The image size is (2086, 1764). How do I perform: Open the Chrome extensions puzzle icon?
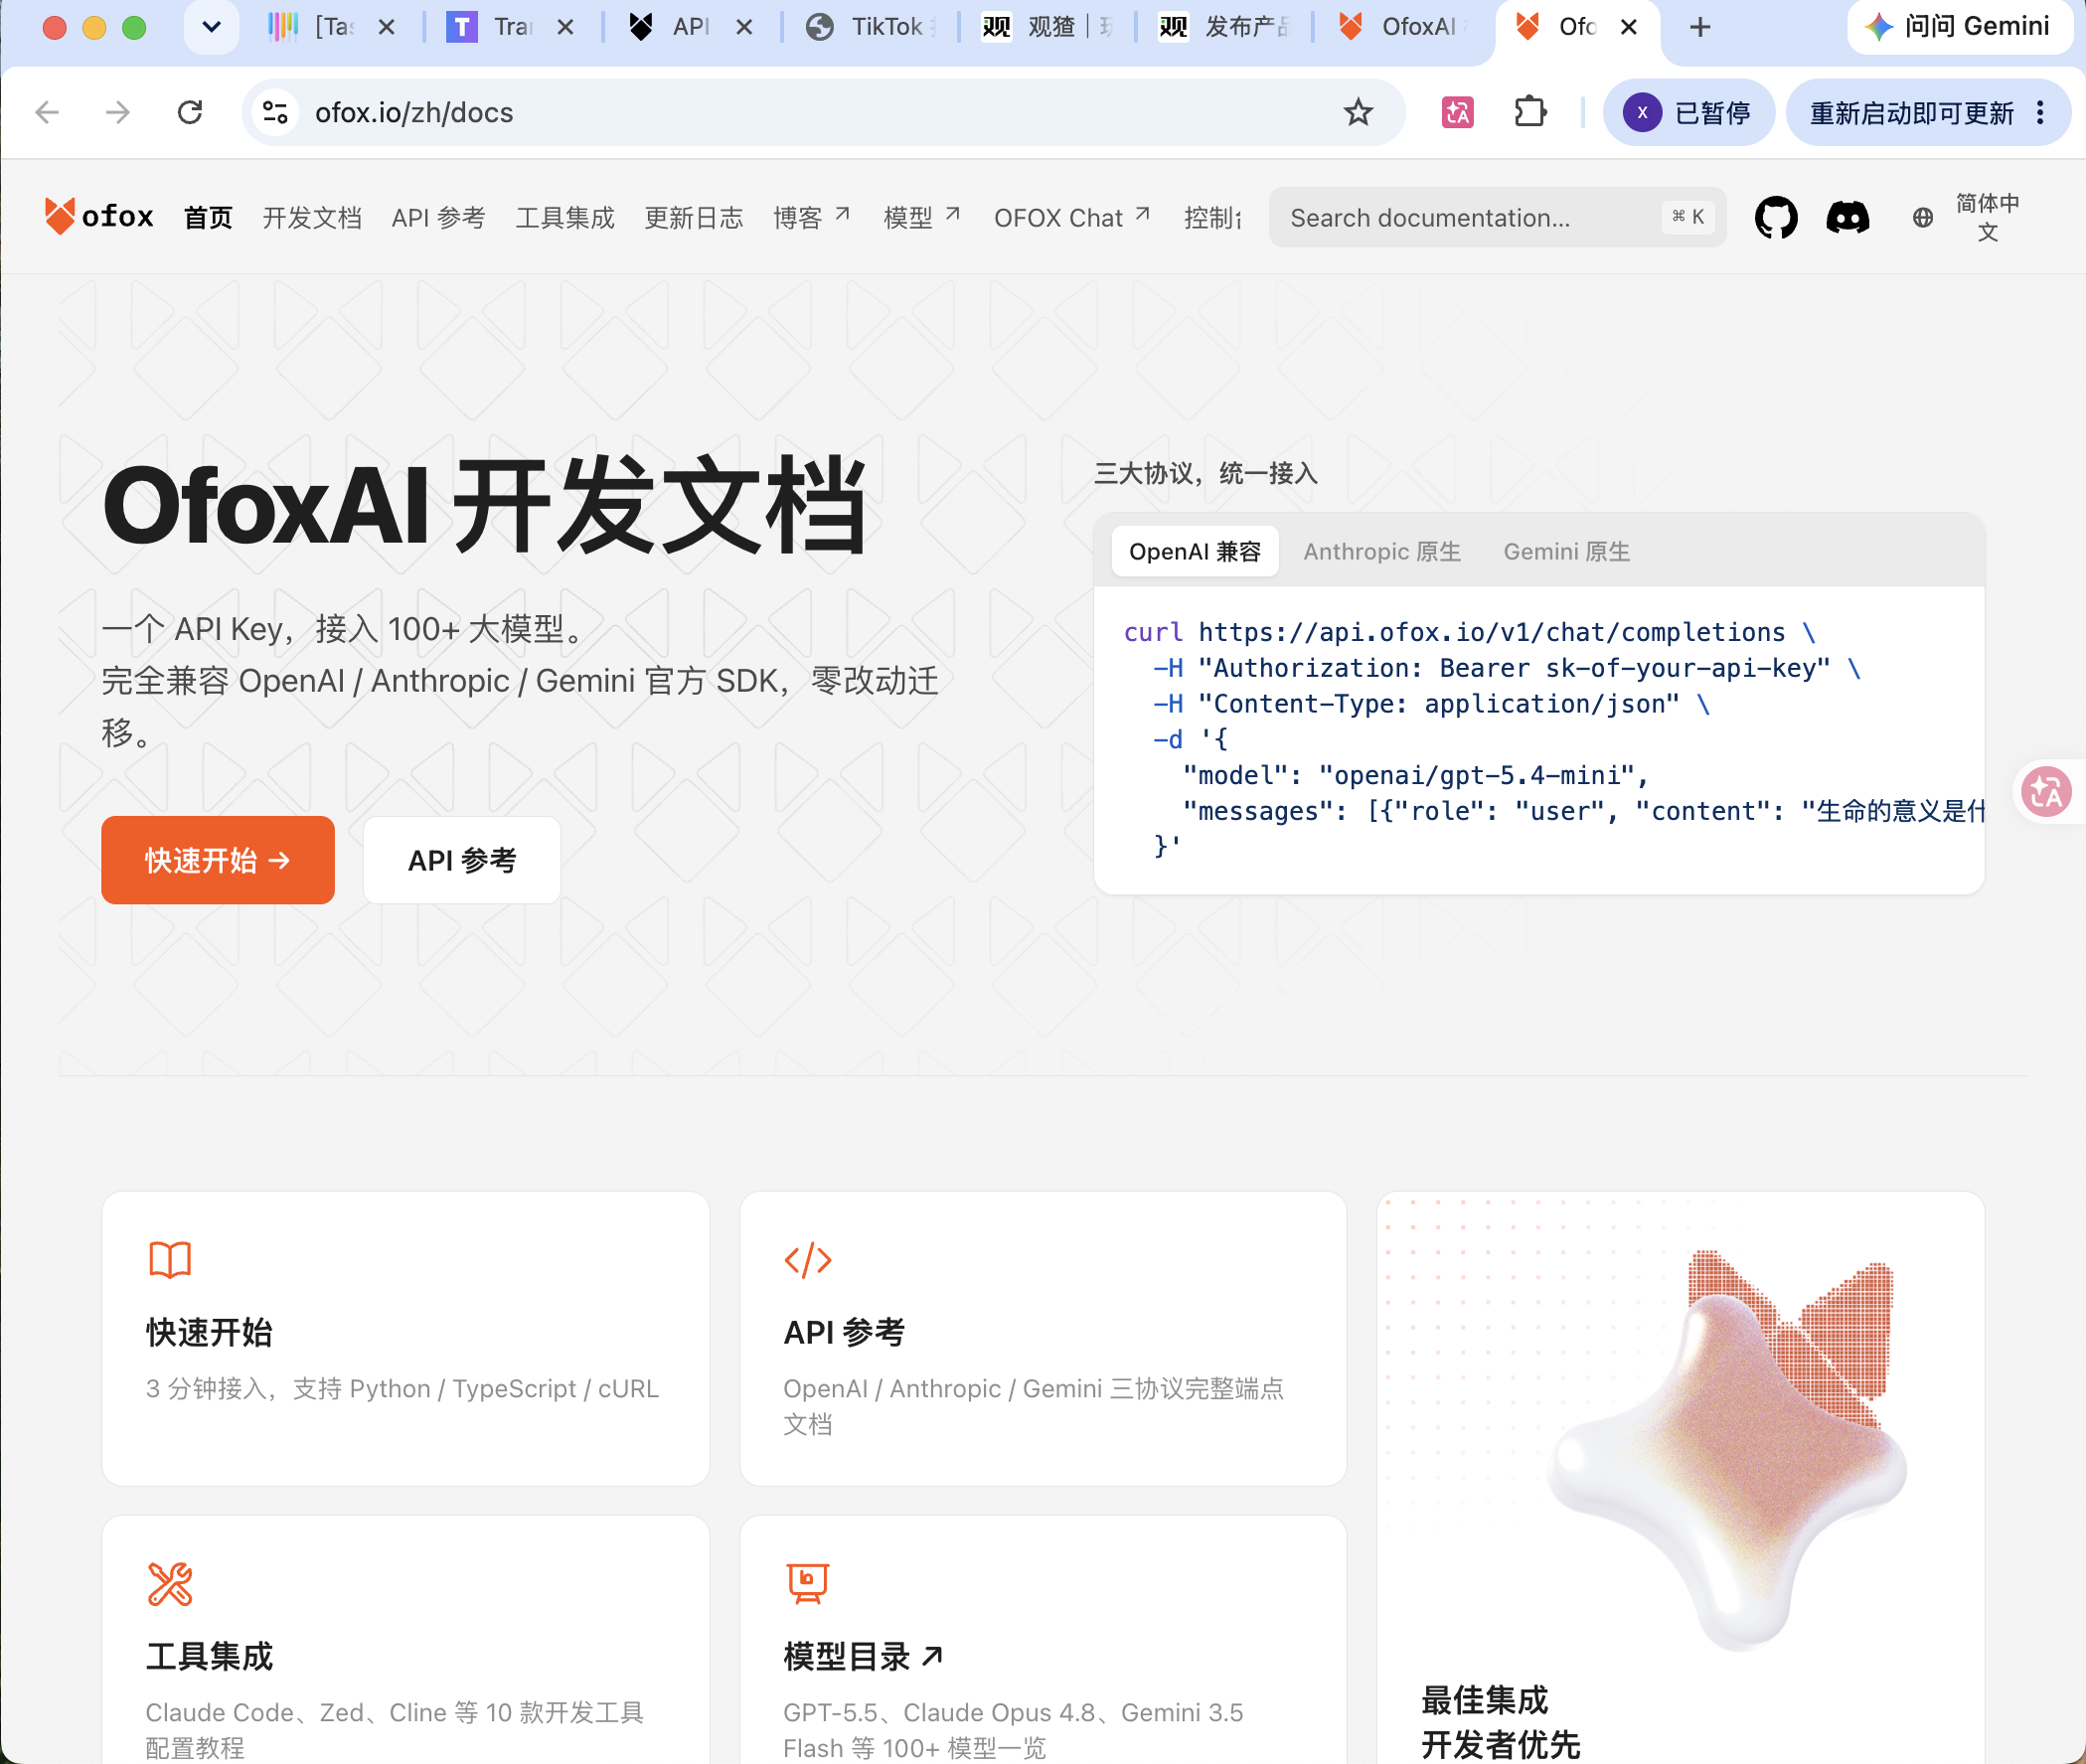pyautogui.click(x=1529, y=112)
